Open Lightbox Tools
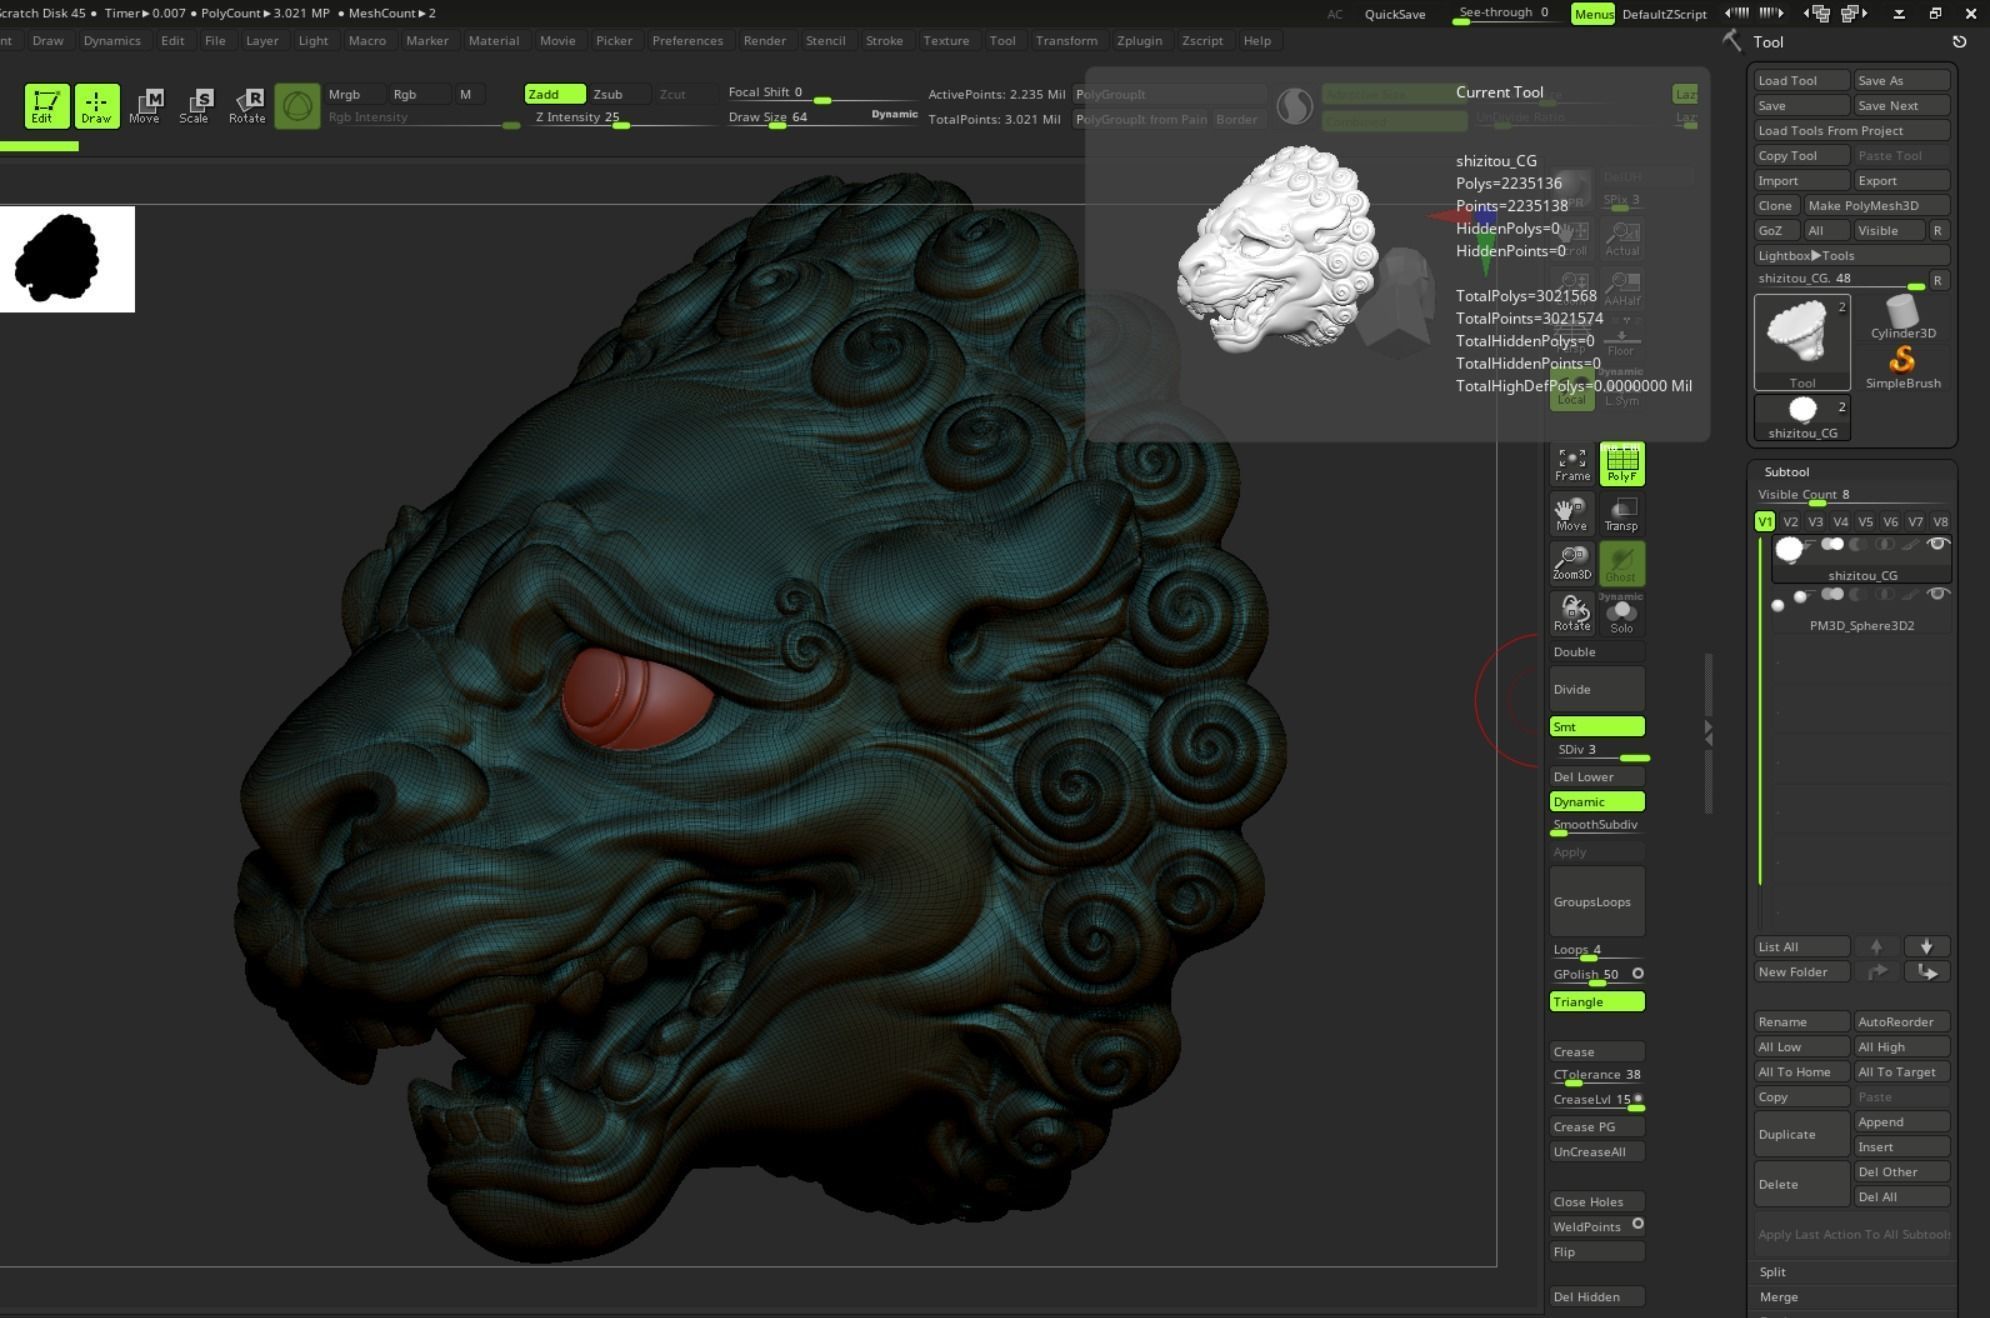This screenshot has width=1990, height=1318. [1851, 256]
